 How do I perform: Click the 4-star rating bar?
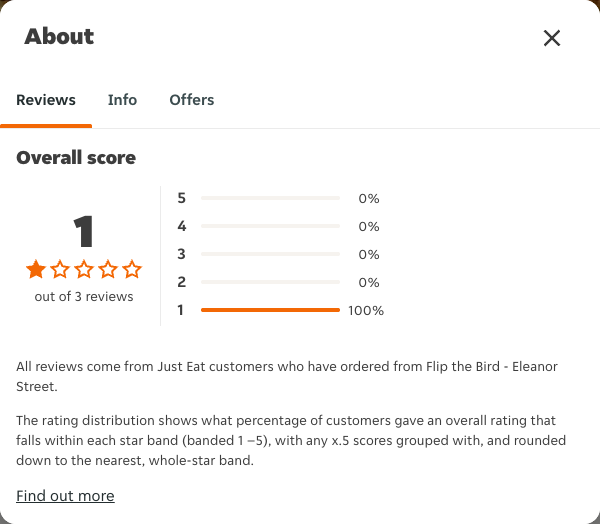[x=271, y=226]
